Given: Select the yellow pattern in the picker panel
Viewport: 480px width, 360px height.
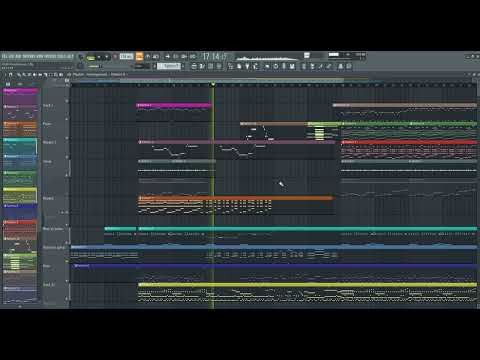Looking at the screenshot, I should point(20,196).
